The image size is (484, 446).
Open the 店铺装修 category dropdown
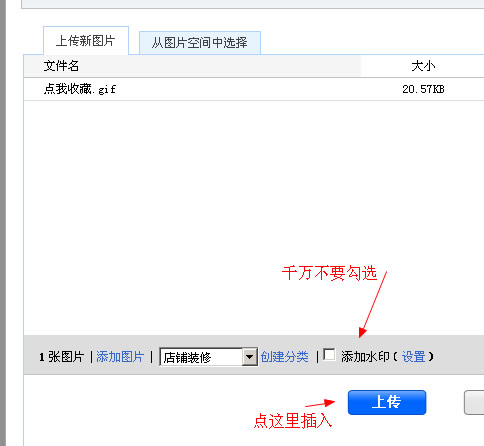tap(209, 357)
